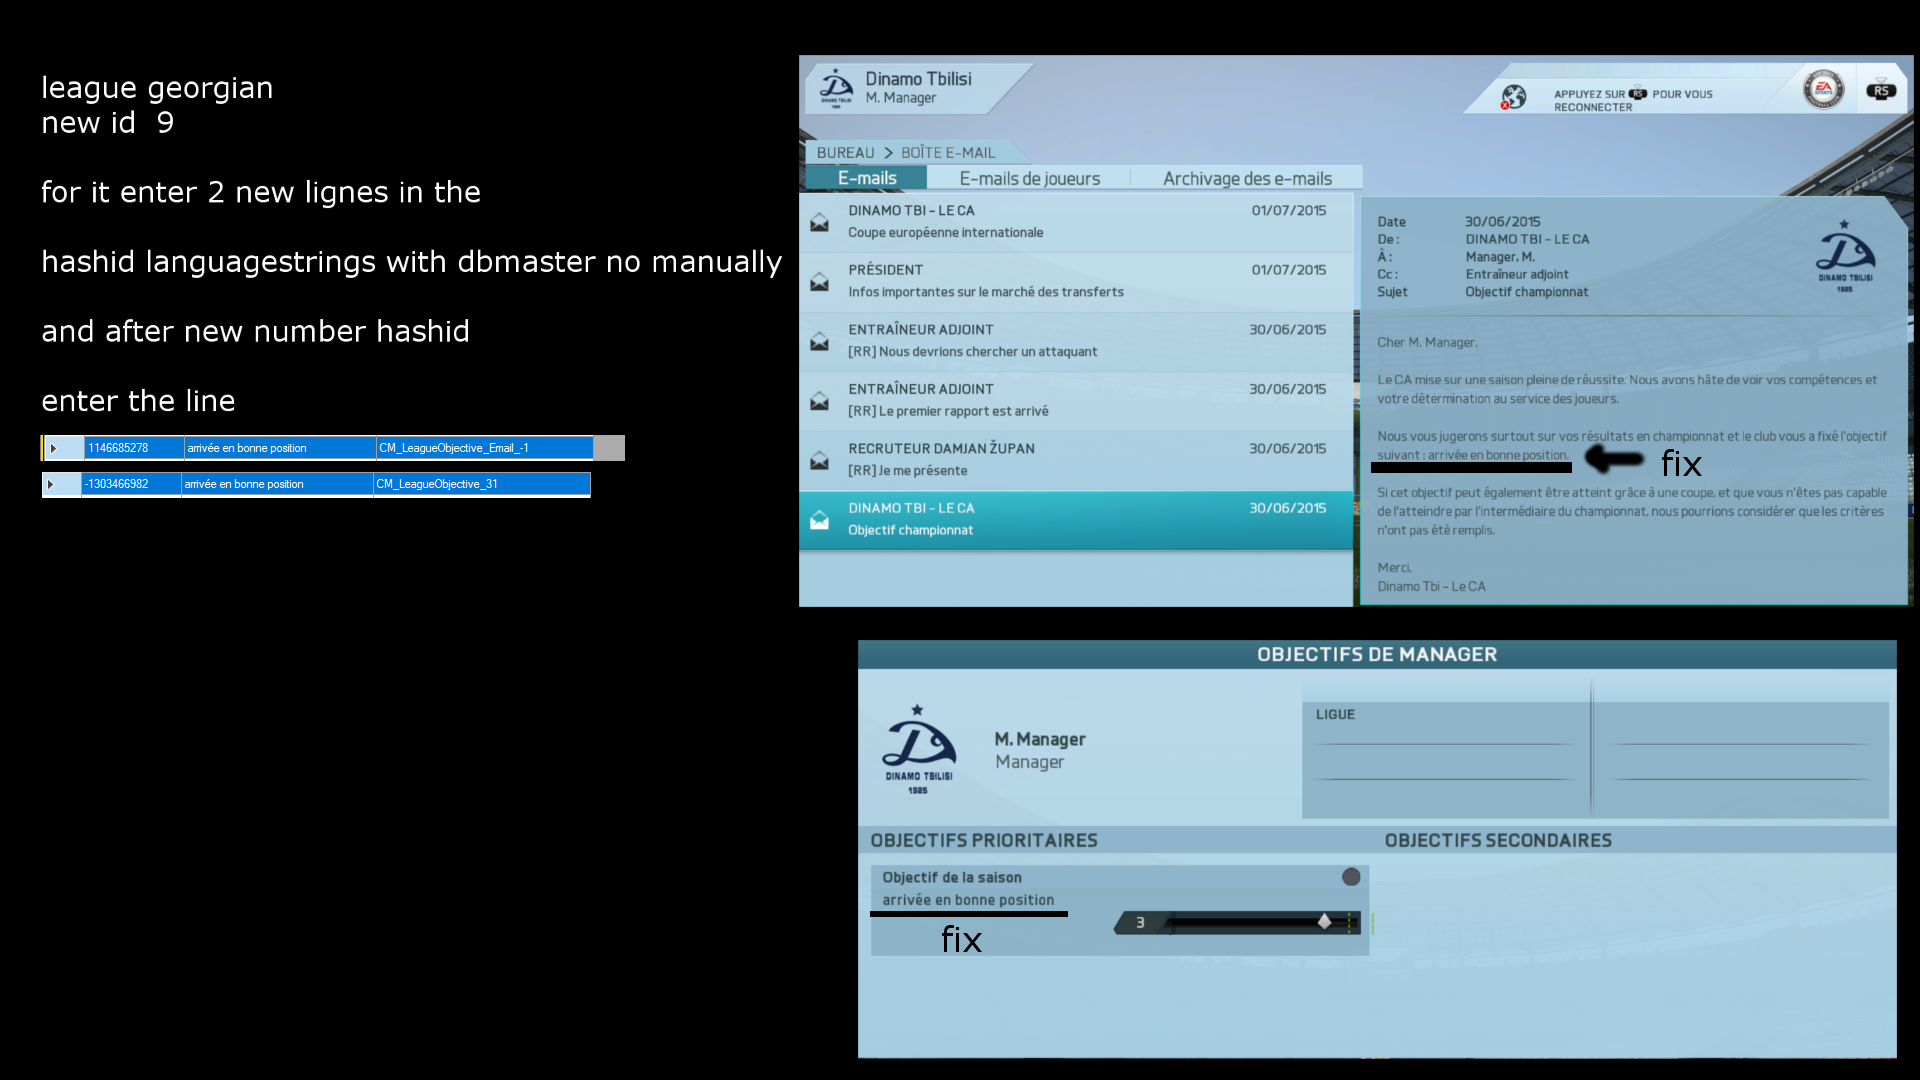This screenshot has width=1920, height=1080.
Task: Open 'Le premier rapport est arrivé' email
Action: point(1076,400)
